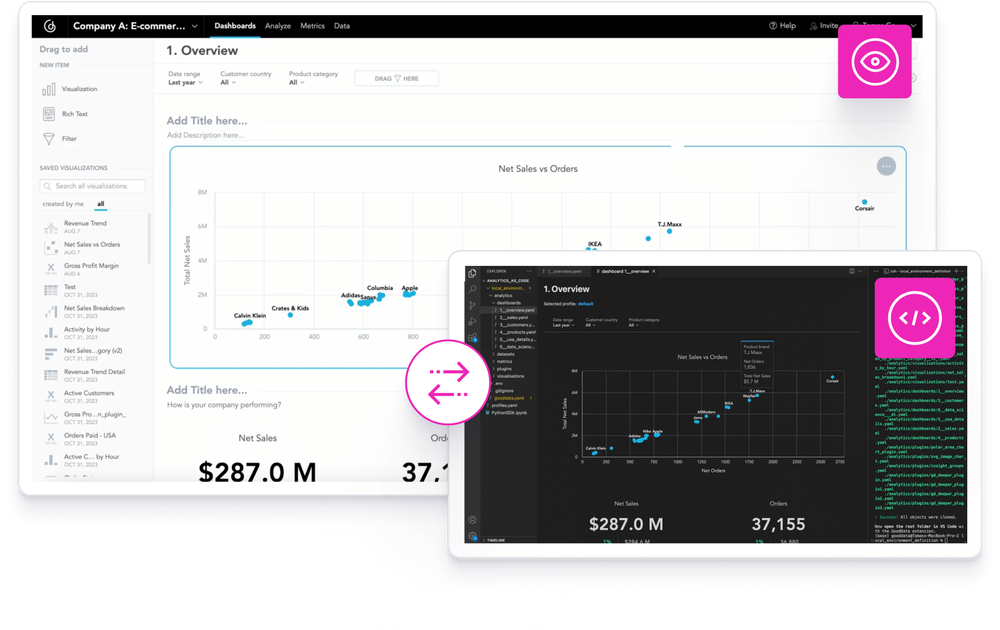The image size is (1000, 630).
Task: Select the 'all' visualizations filter tab
Action: [x=101, y=204]
